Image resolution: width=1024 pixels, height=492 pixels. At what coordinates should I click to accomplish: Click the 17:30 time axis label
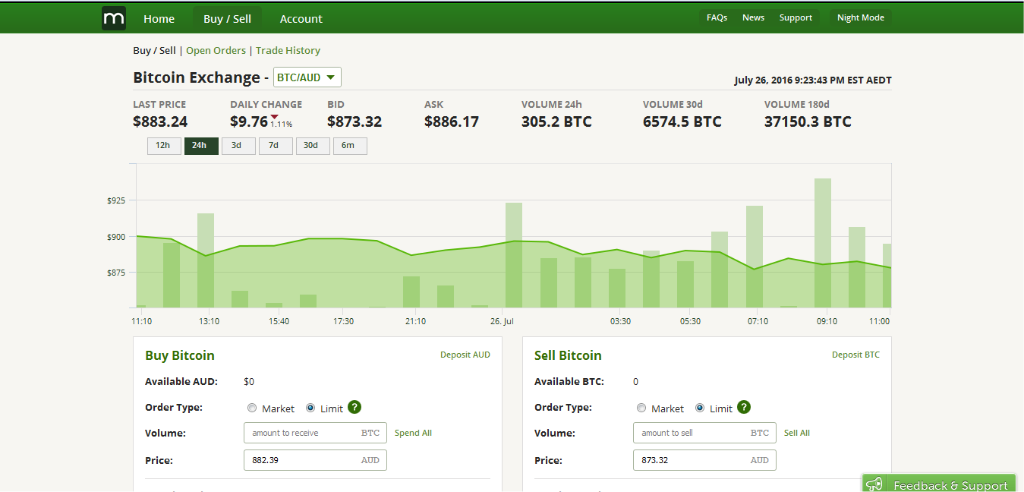click(x=344, y=321)
